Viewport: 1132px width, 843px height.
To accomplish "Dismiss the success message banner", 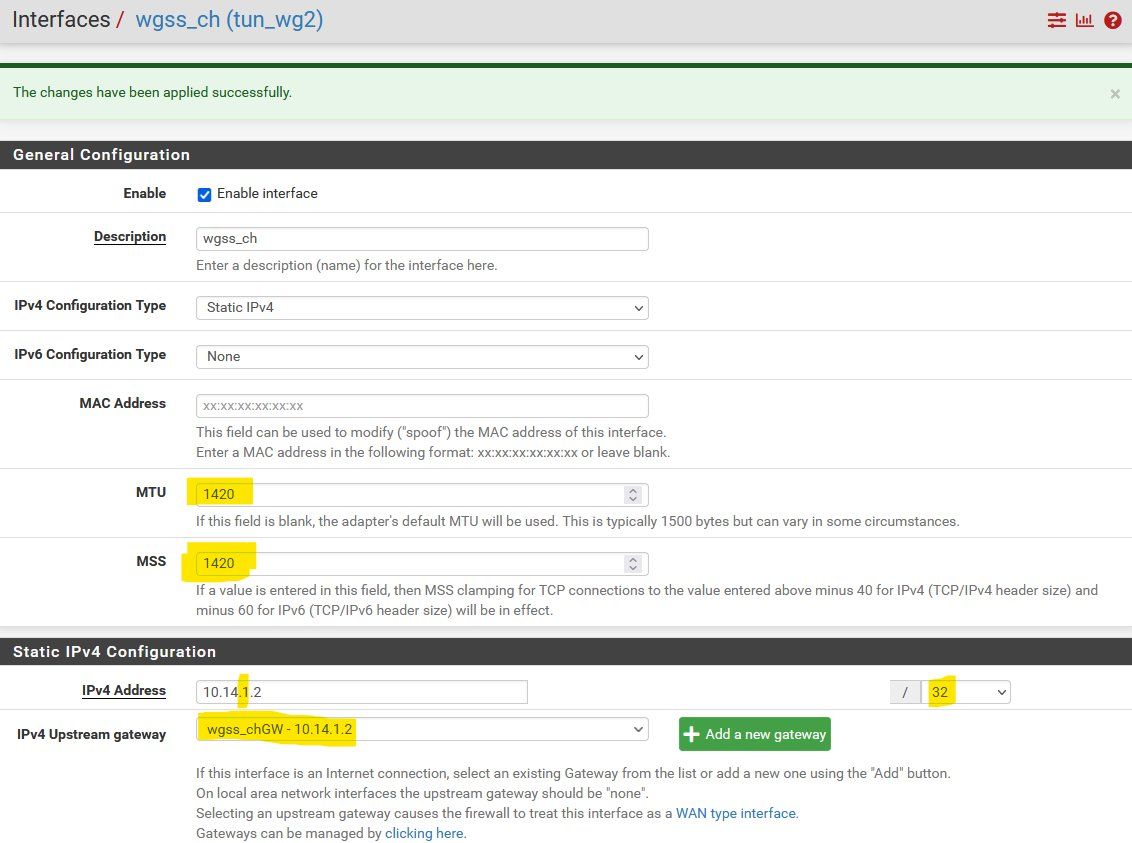I will click(x=1115, y=94).
